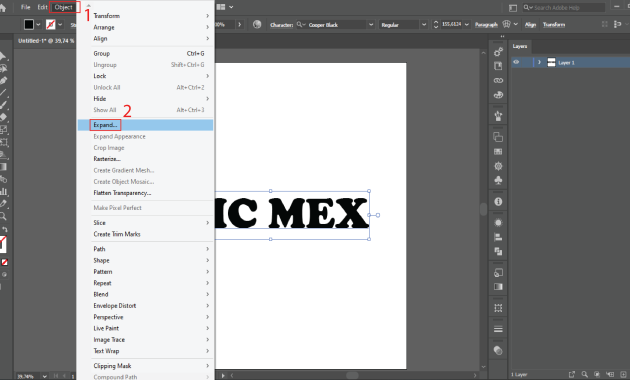Select the Line Segment tool
The width and height of the screenshot is (630, 380).
[x=3, y=92]
